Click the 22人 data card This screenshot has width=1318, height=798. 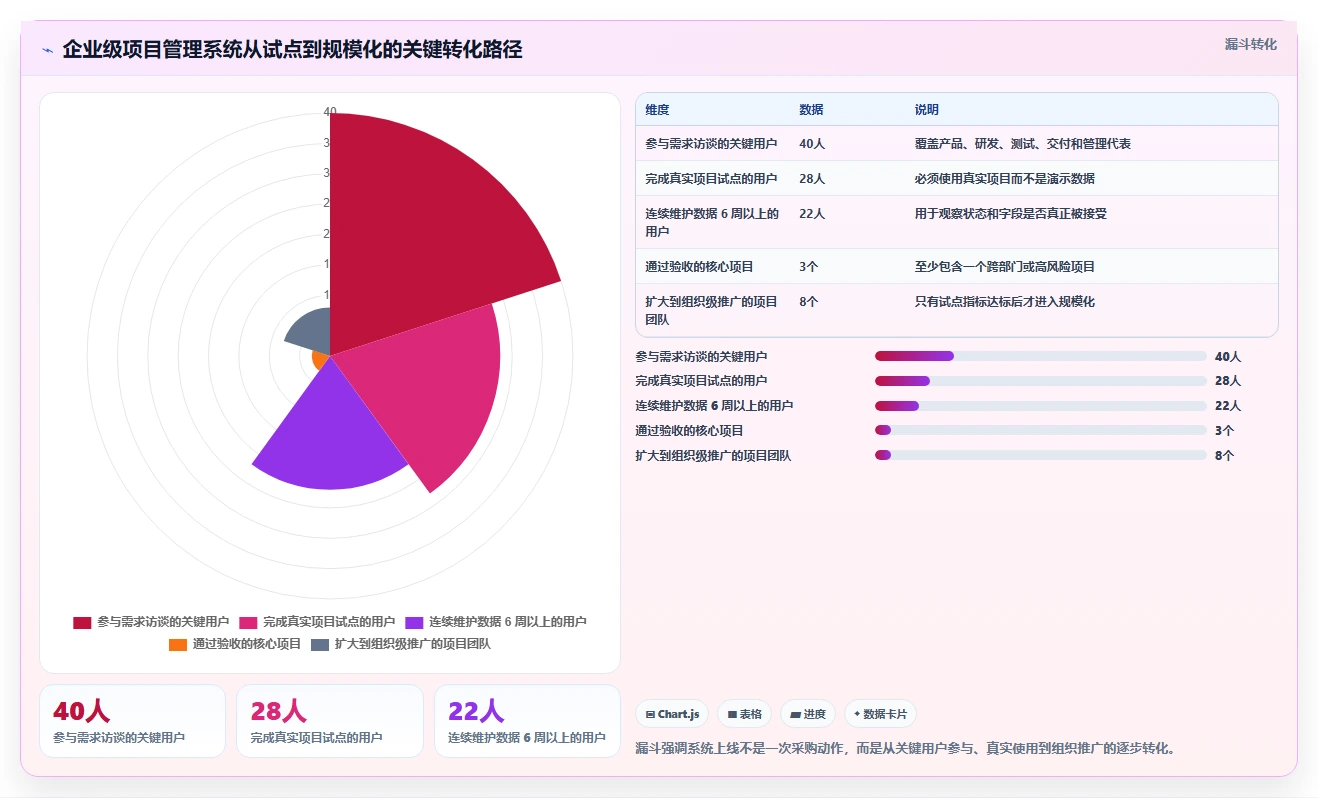527,721
